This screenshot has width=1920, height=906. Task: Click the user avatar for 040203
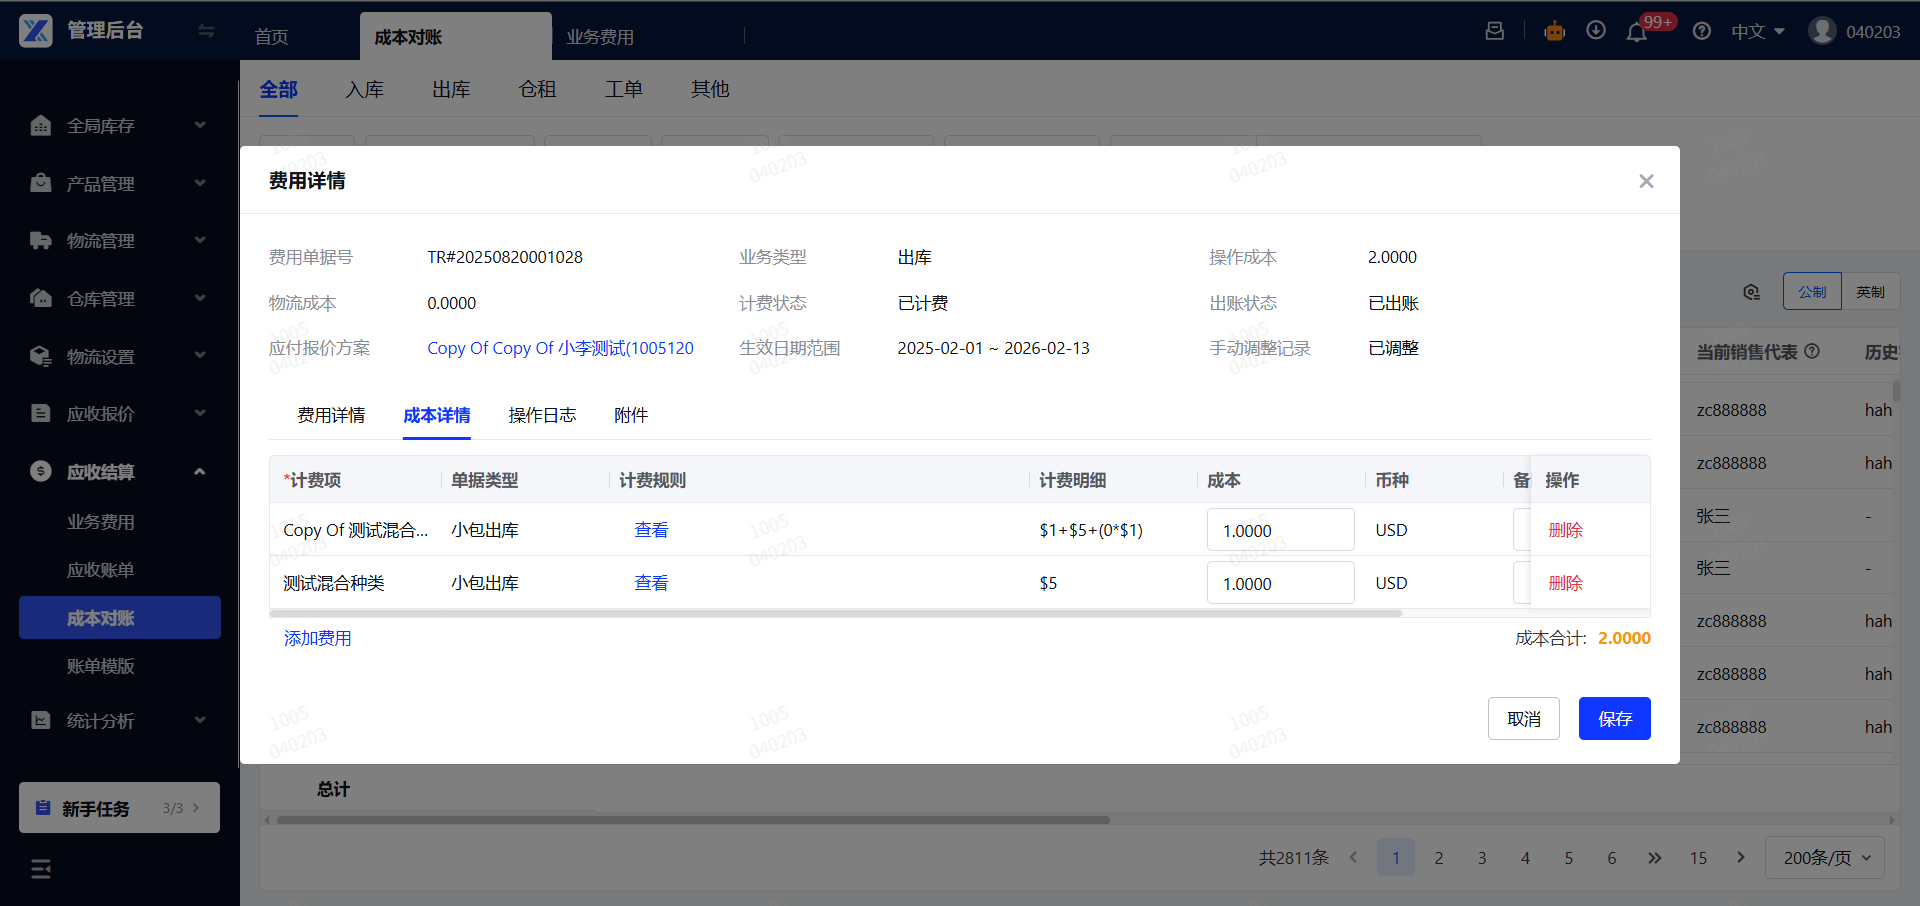1822,31
